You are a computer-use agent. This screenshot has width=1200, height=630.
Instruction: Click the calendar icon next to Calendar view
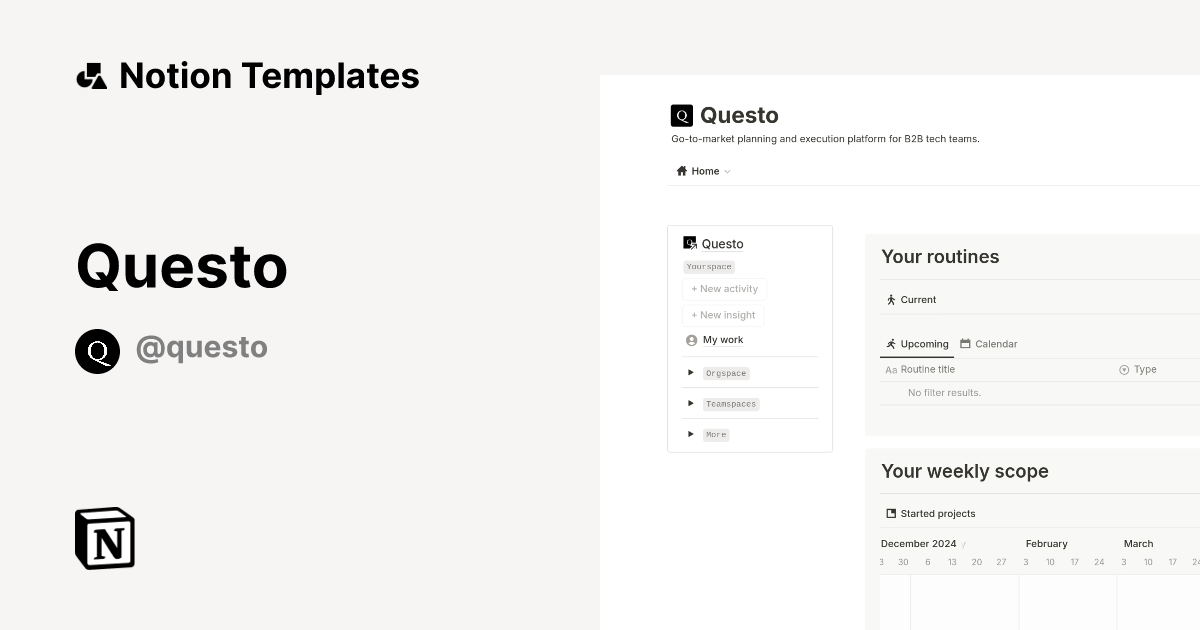click(x=964, y=343)
